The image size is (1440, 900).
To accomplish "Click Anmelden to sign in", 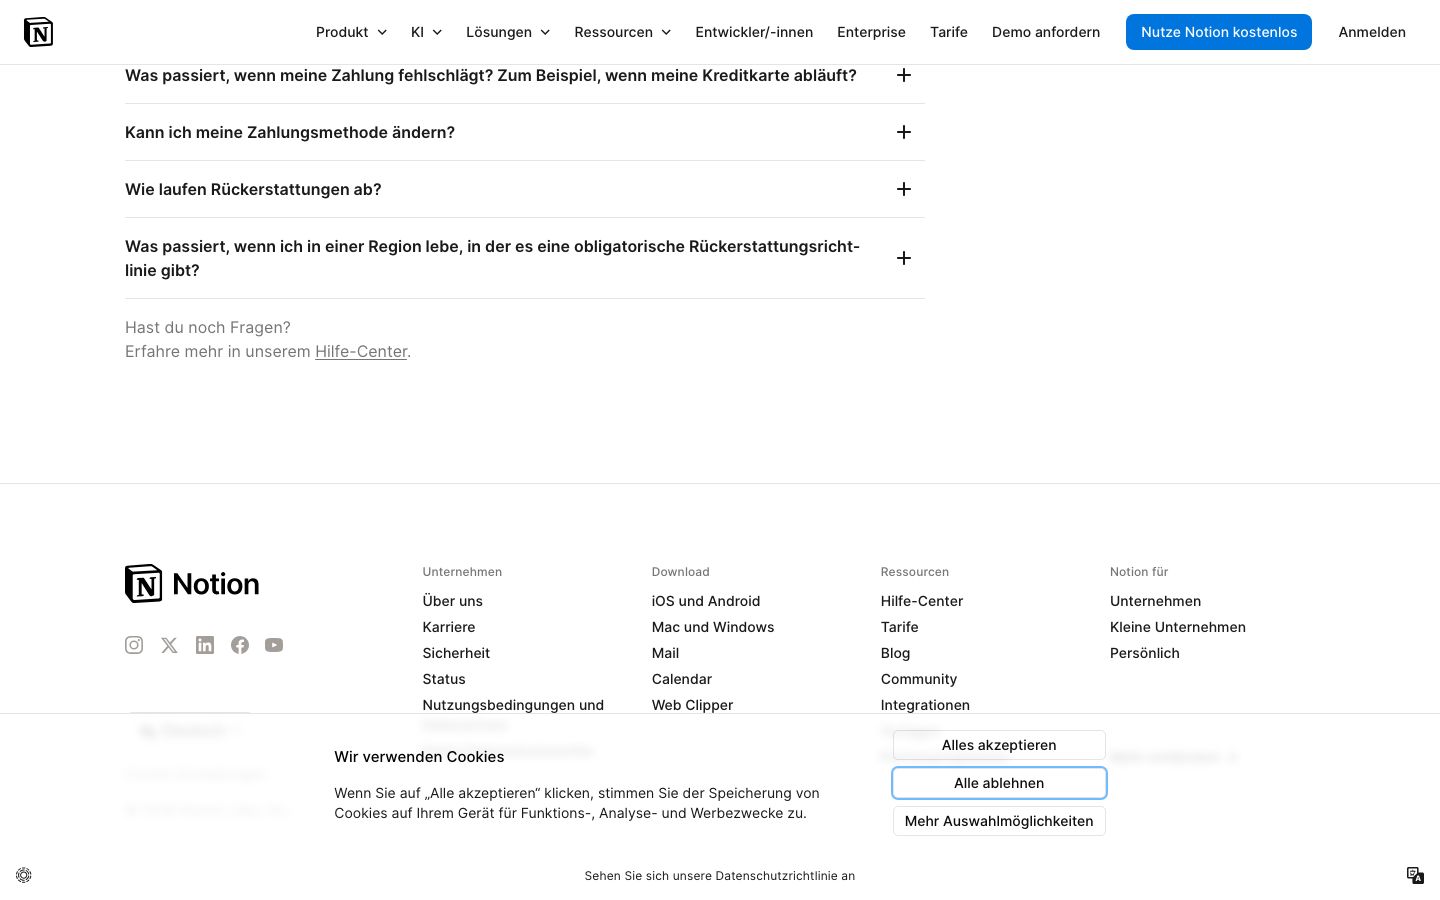I will [1372, 32].
